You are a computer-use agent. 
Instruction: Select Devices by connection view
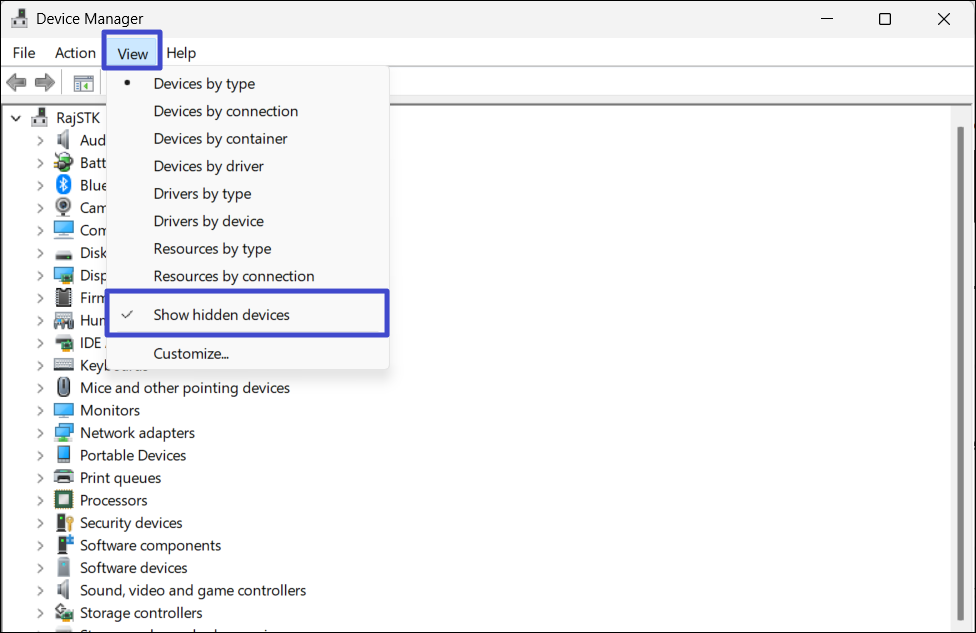225,111
